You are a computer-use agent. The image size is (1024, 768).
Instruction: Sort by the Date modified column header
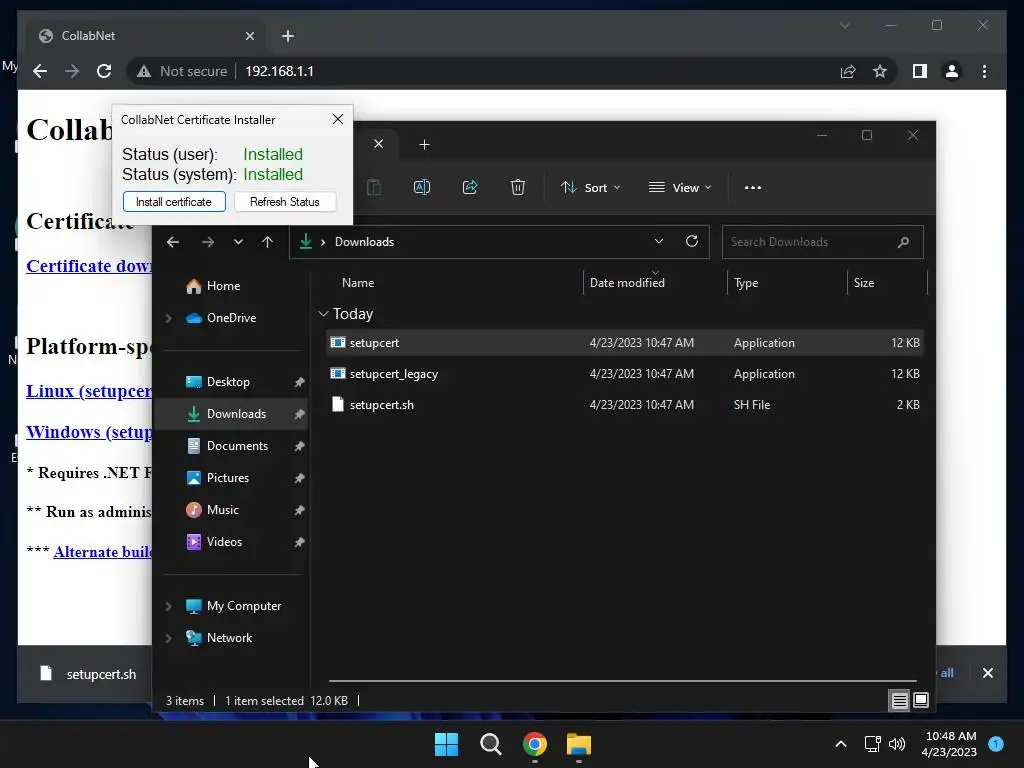tap(627, 283)
